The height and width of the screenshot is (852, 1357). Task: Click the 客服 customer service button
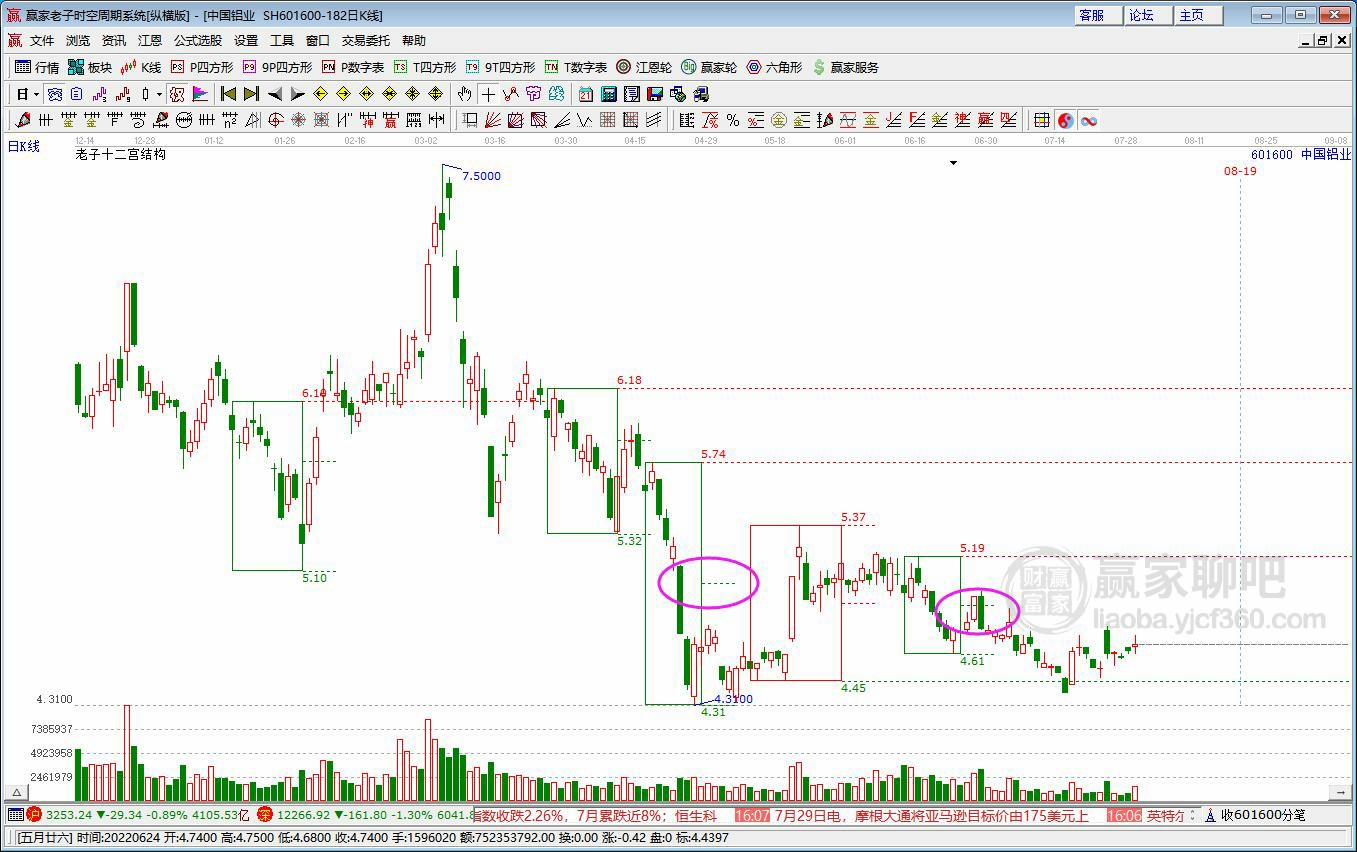[1098, 15]
